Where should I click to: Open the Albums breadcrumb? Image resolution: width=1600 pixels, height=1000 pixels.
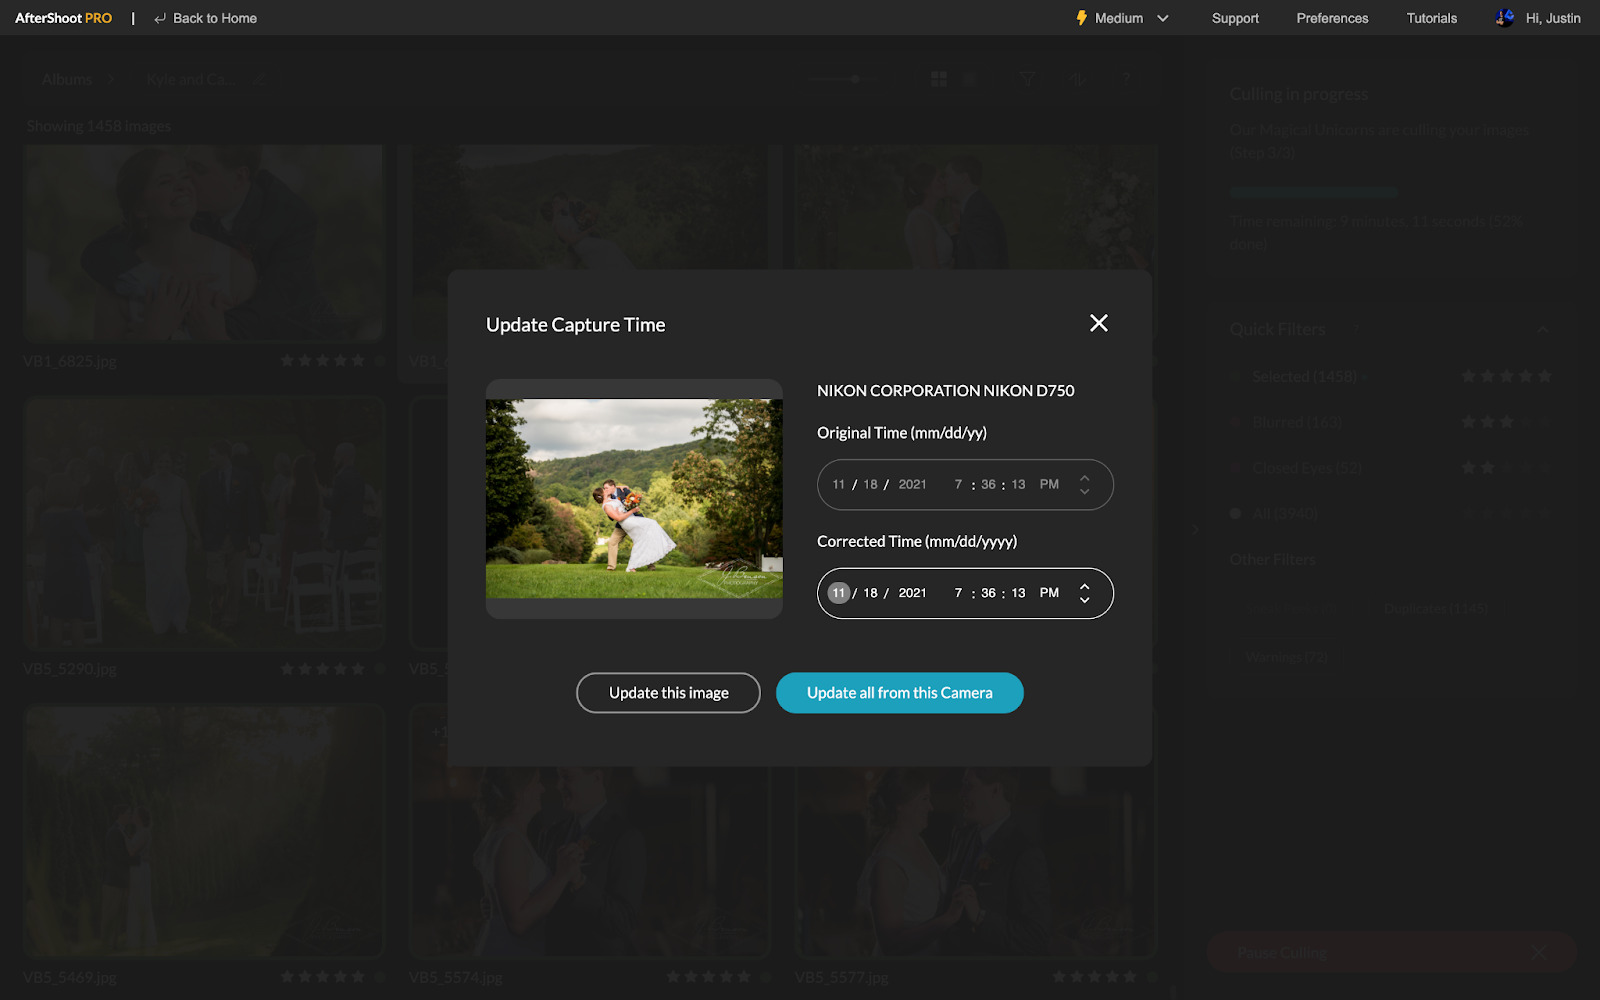(67, 79)
